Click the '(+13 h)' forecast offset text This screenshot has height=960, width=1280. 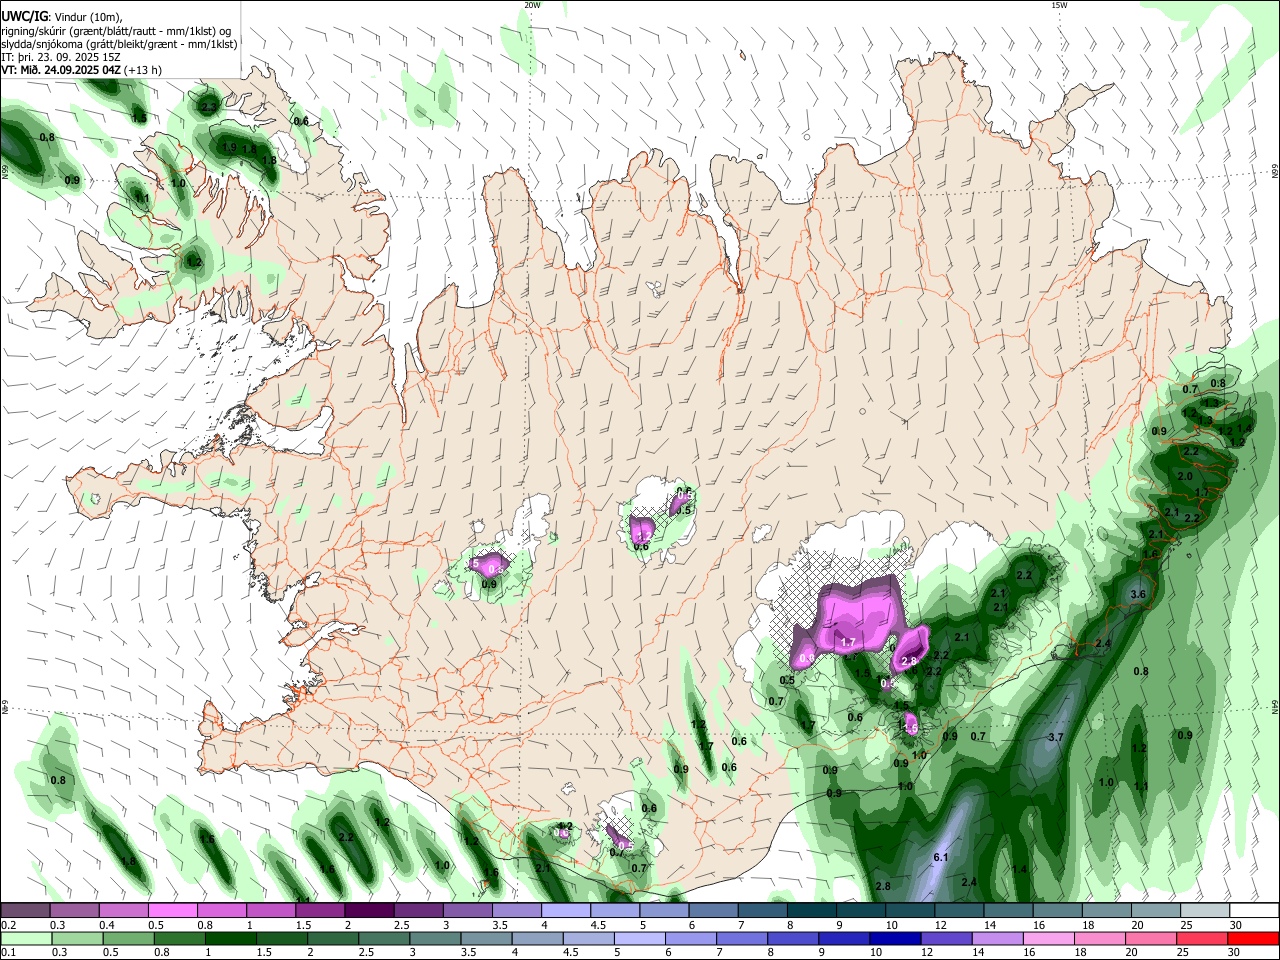pyautogui.click(x=143, y=70)
